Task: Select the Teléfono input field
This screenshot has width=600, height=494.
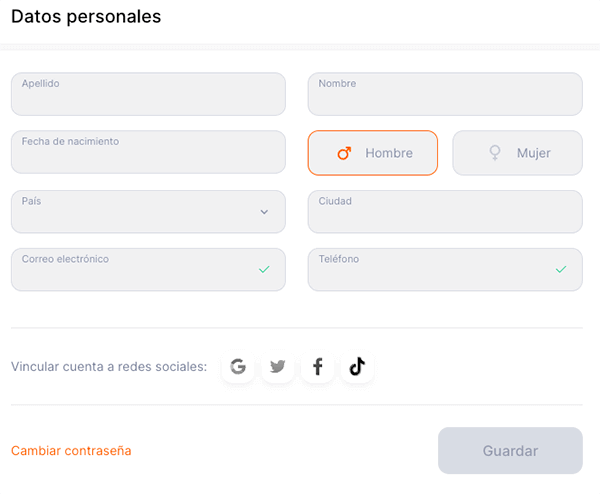Action: point(430,270)
